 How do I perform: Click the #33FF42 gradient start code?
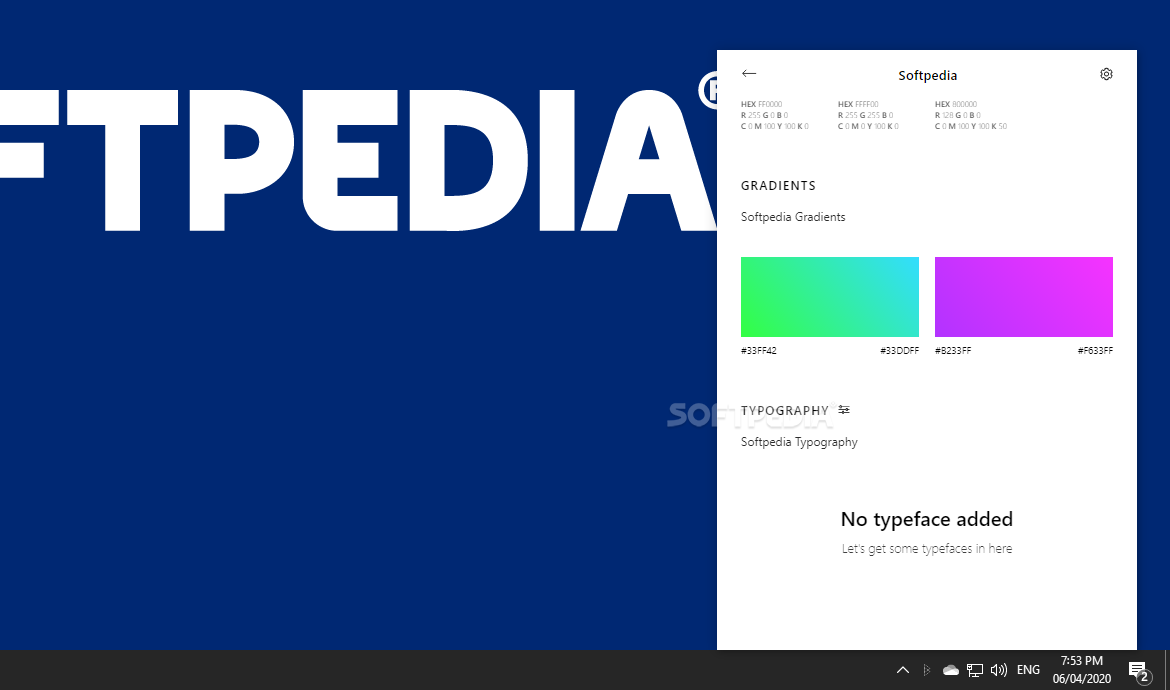click(759, 351)
